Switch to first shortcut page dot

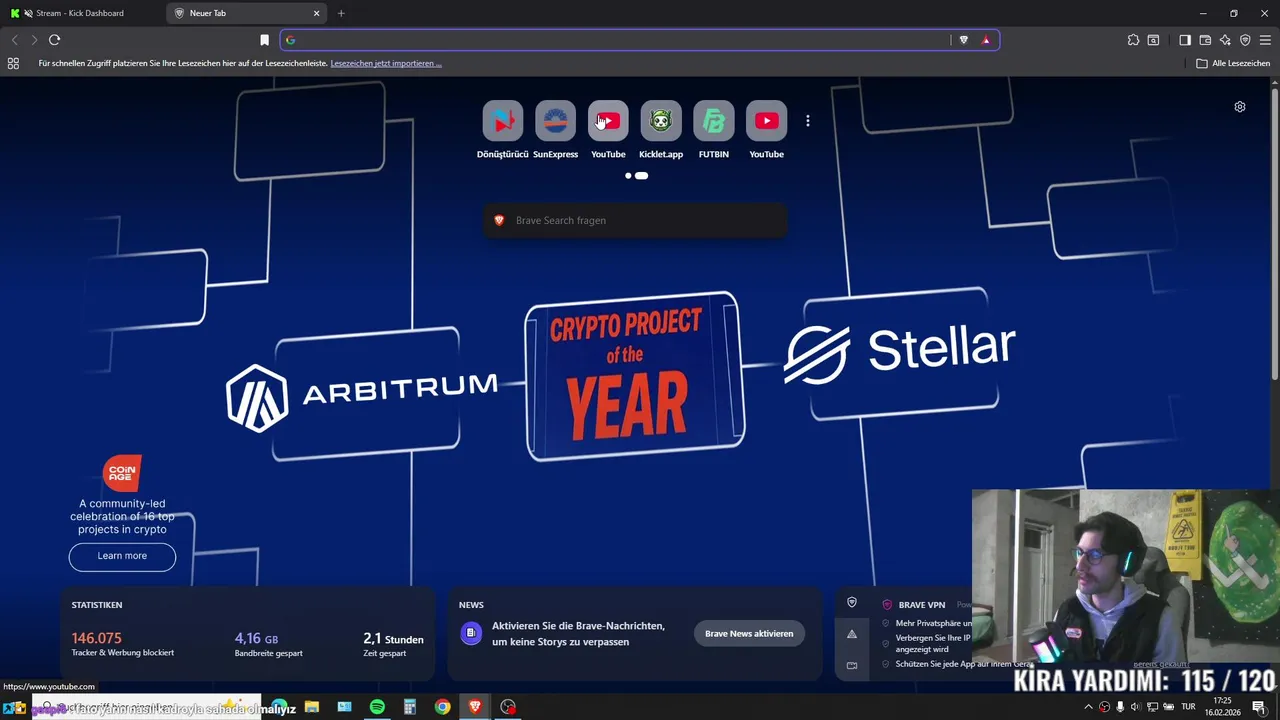[628, 175]
